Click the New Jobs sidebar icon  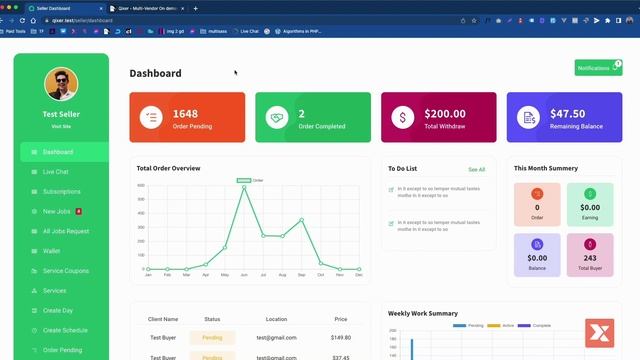[x=34, y=211]
